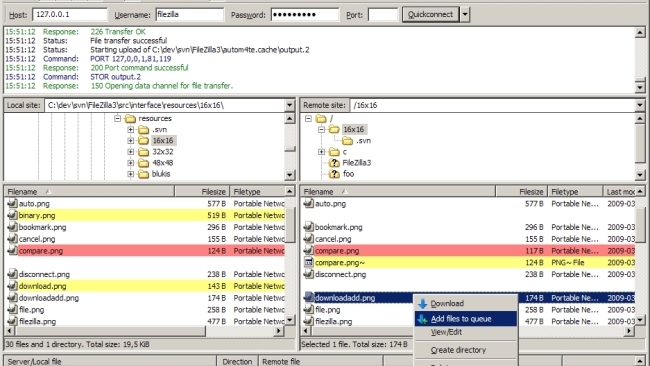Image resolution: width=650 pixels, height=366 pixels.
Task: Click the local downloadadd.png file icon
Action: tap(12, 298)
